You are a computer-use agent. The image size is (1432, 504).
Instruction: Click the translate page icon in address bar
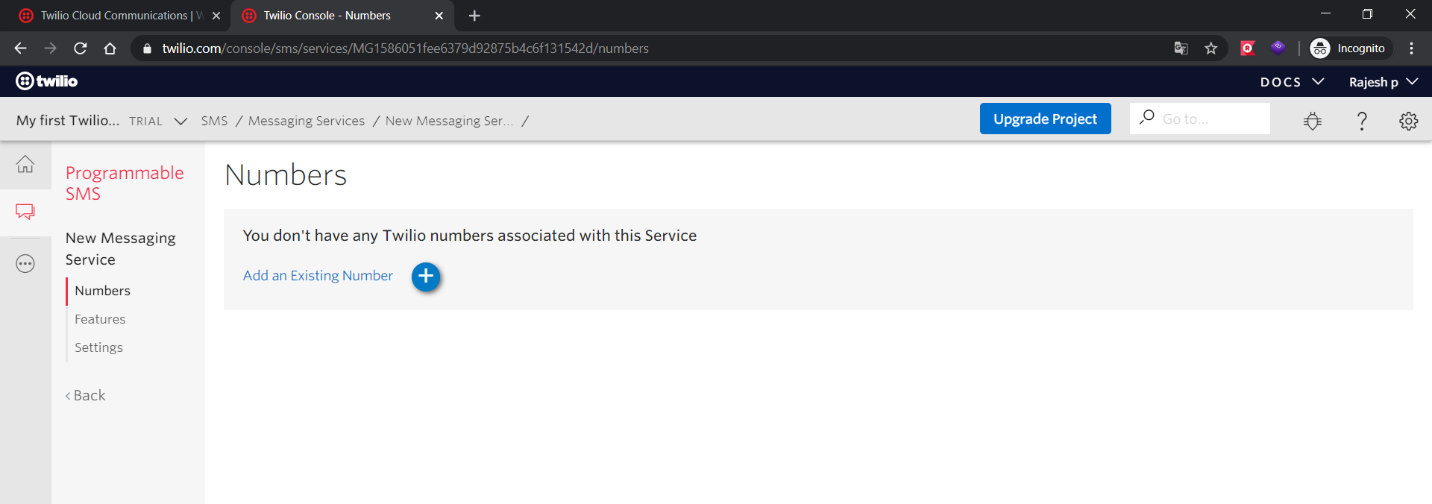1181,48
